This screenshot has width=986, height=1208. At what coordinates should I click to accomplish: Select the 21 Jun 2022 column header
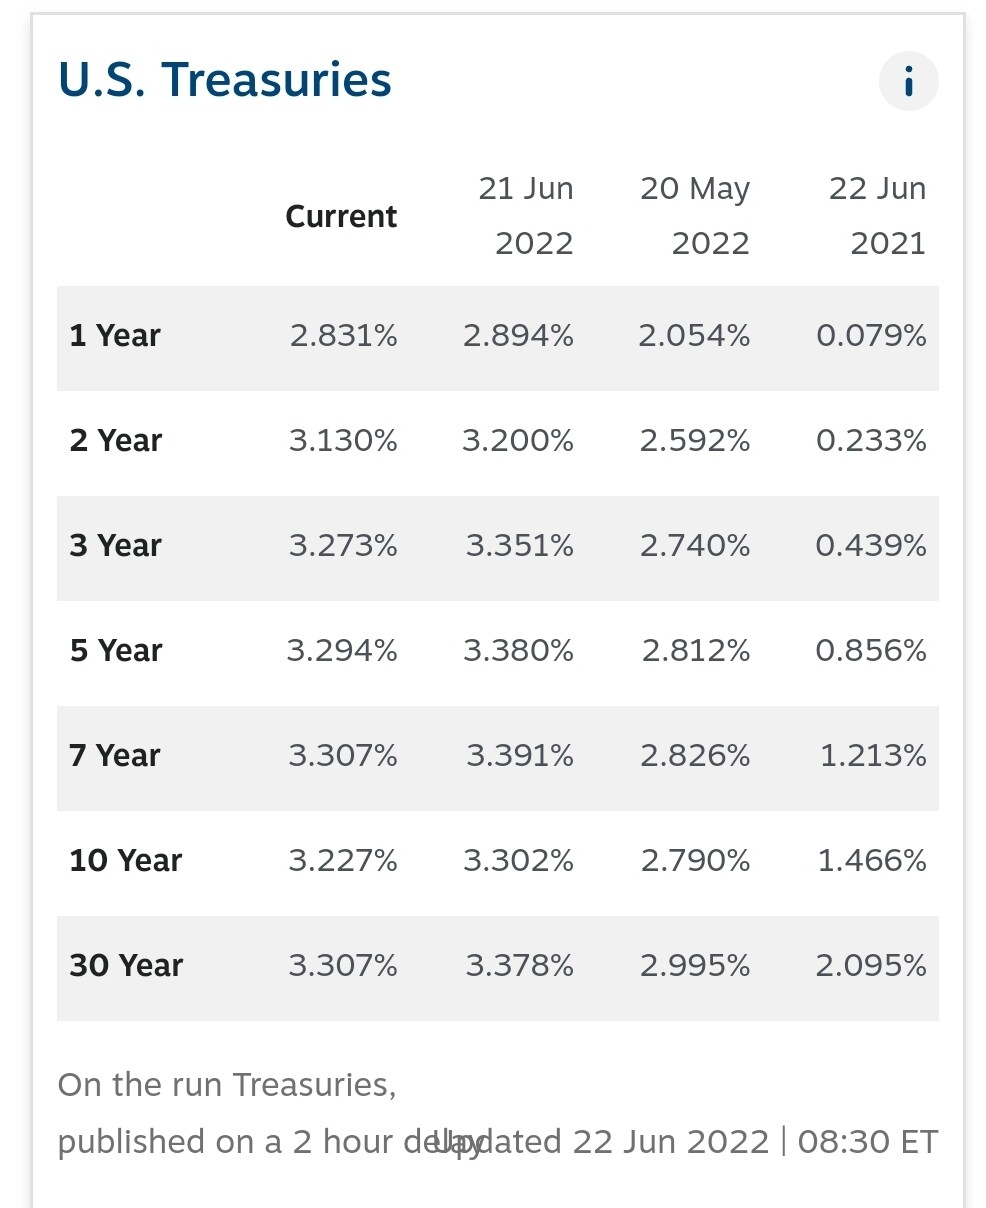click(526, 216)
